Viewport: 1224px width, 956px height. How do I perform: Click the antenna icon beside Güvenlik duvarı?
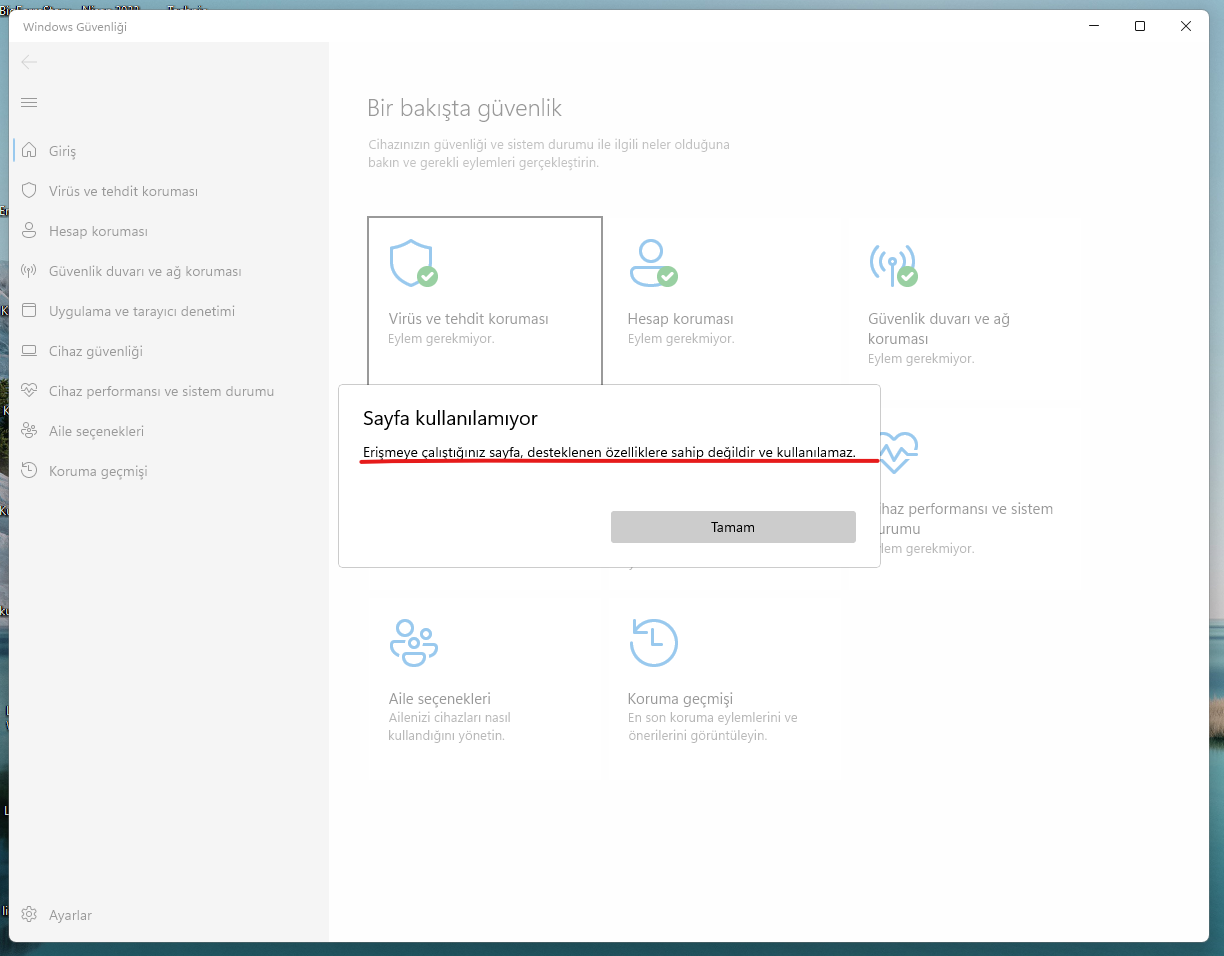pyautogui.click(x=29, y=271)
